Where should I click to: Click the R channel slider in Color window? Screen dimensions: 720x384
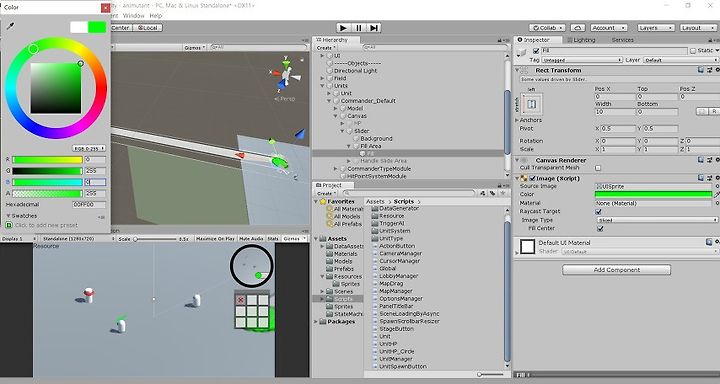click(x=47, y=160)
